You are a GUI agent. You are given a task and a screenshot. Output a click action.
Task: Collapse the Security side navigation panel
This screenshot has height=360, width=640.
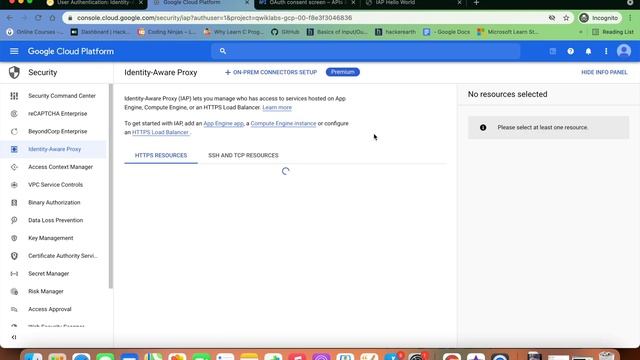[14, 337]
